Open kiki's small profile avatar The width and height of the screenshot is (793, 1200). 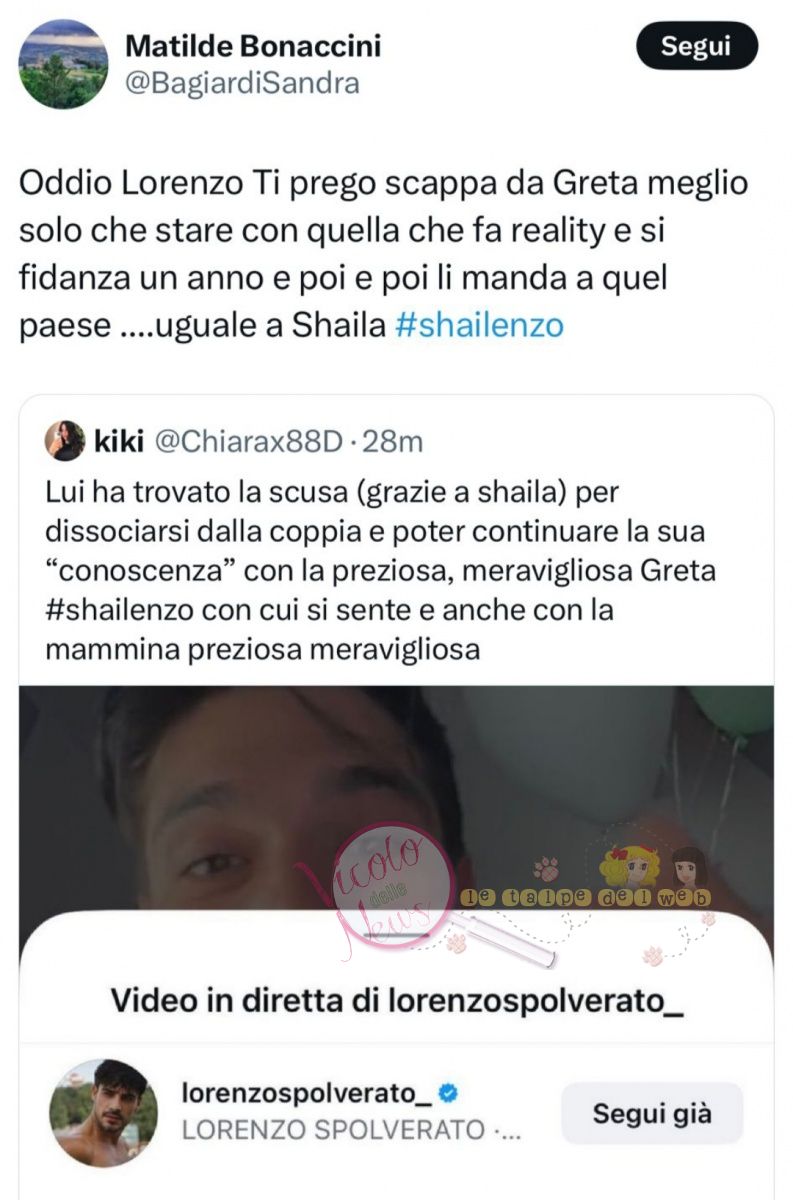coord(65,440)
